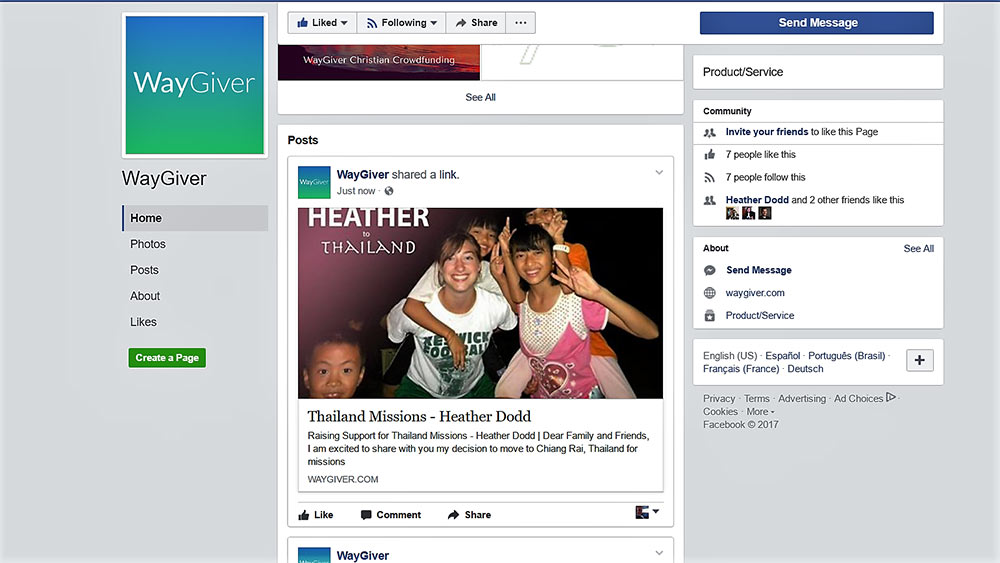The height and width of the screenshot is (563, 1000).
Task: Click the WAYGIVER.COM source text
Action: (342, 479)
